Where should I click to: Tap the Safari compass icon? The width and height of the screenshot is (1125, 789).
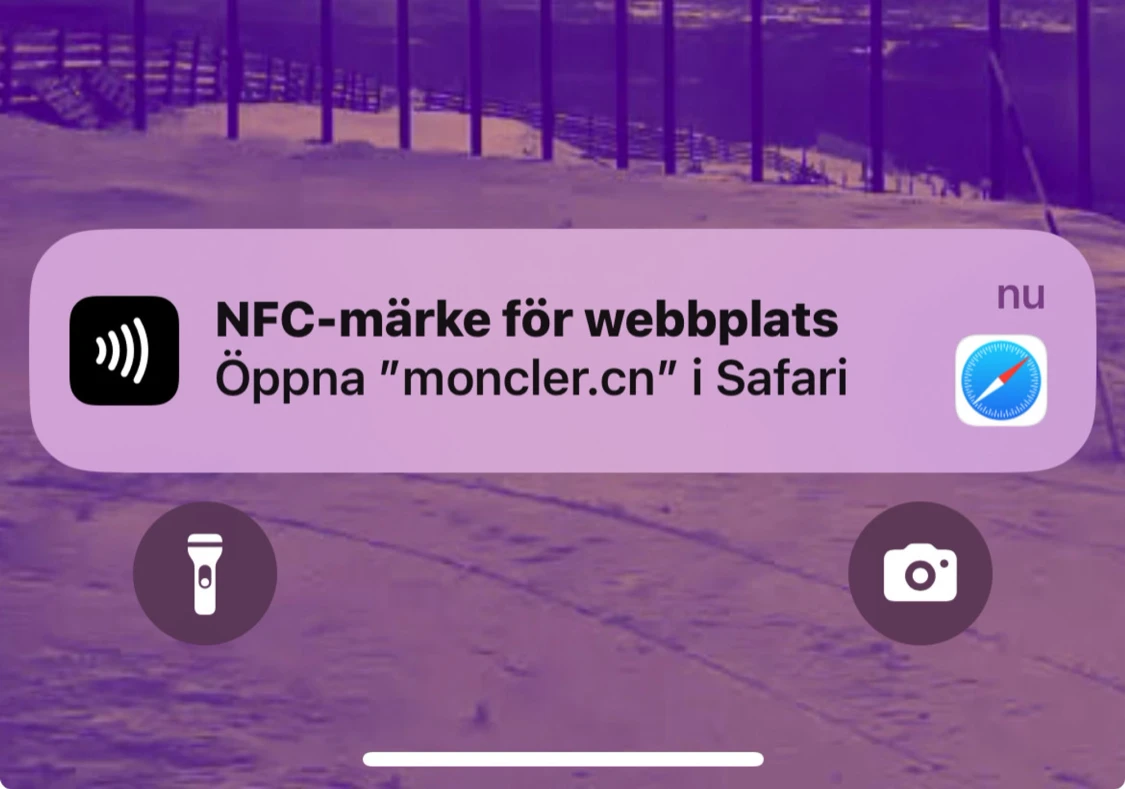point(1001,380)
